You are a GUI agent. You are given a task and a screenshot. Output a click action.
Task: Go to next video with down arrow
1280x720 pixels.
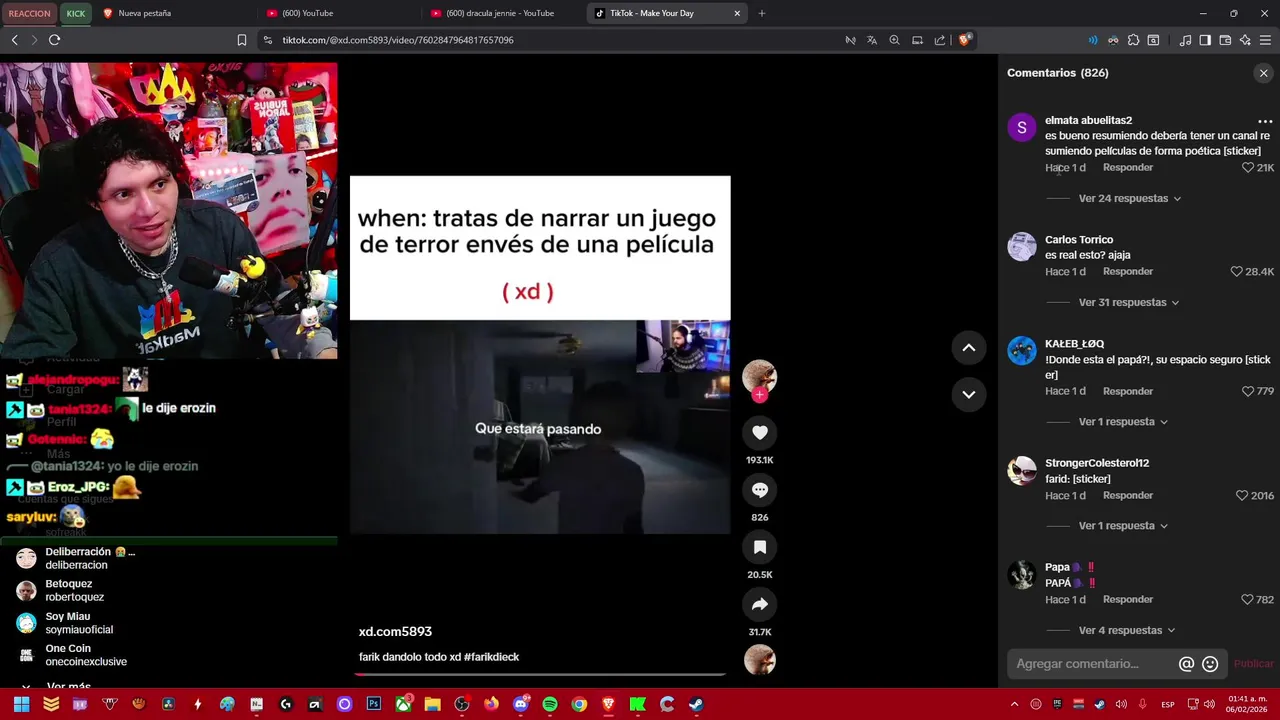968,394
